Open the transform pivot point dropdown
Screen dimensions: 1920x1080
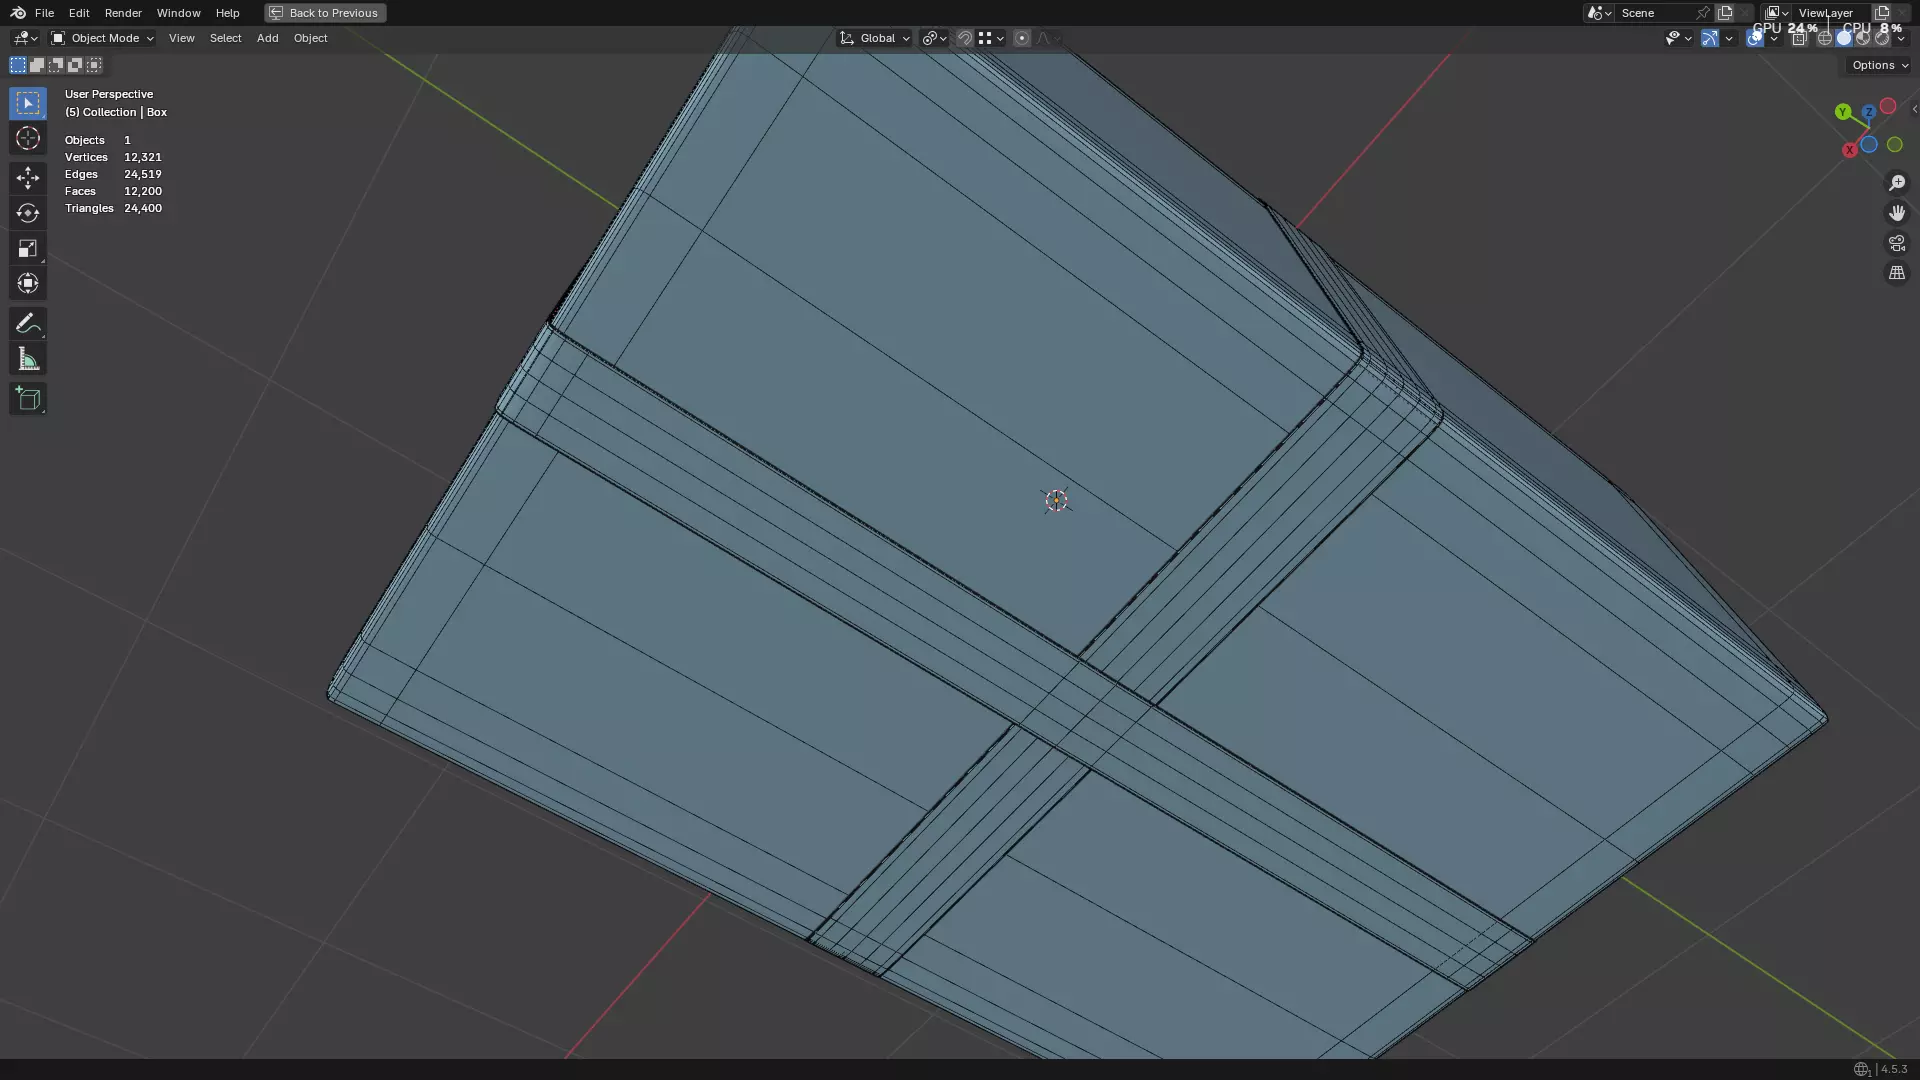(x=934, y=38)
